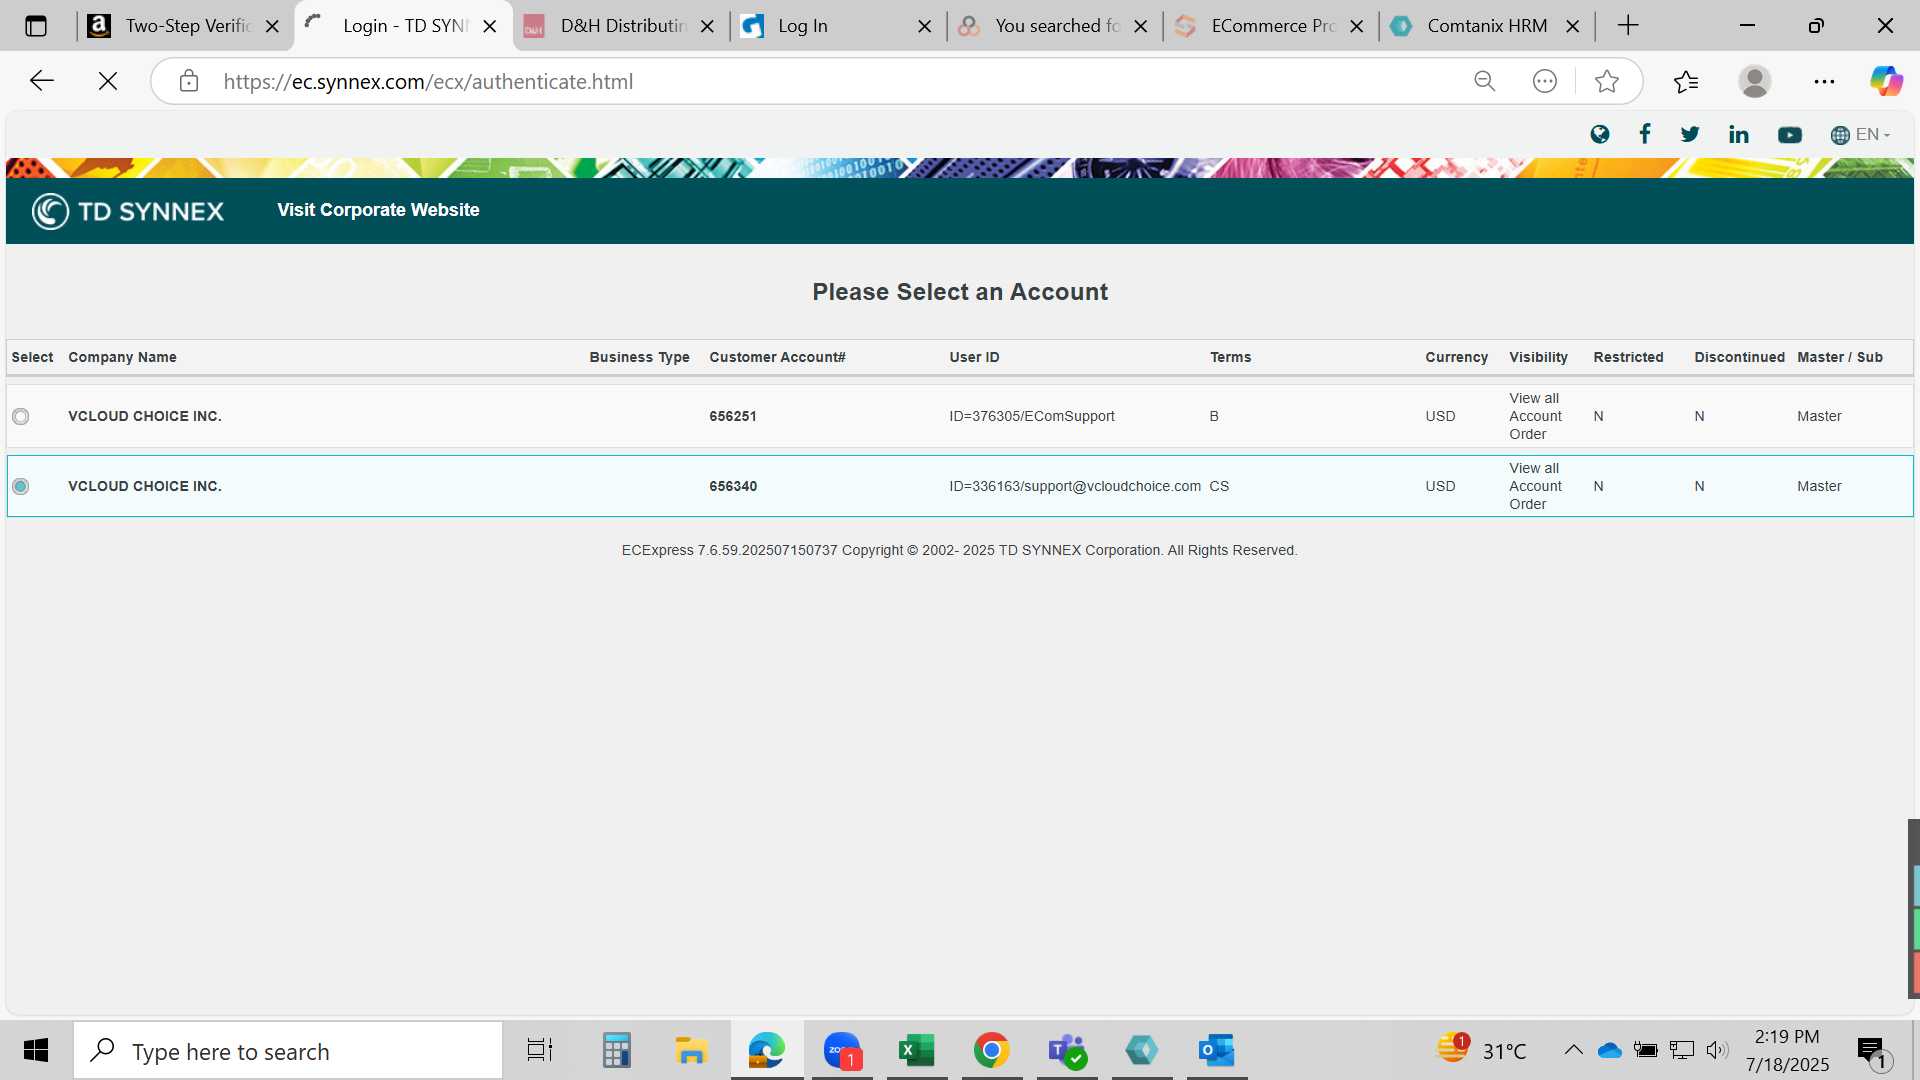
Task: Open the TD SYNNEX LinkedIn icon
Action: point(1739,134)
